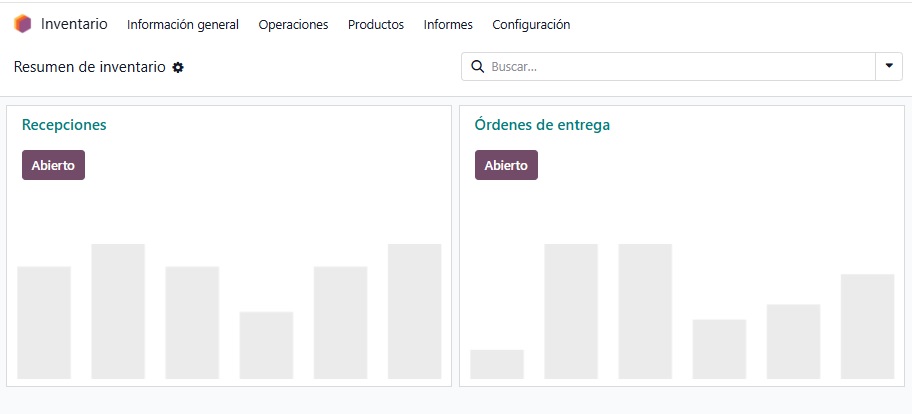
Task: Open the Órdenes de entrega card title
Action: point(542,124)
